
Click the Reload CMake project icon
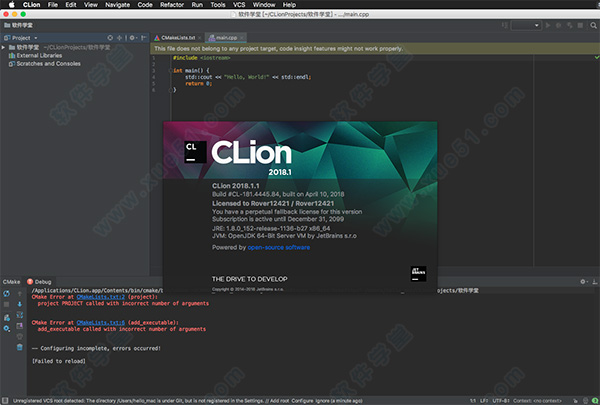point(7,294)
